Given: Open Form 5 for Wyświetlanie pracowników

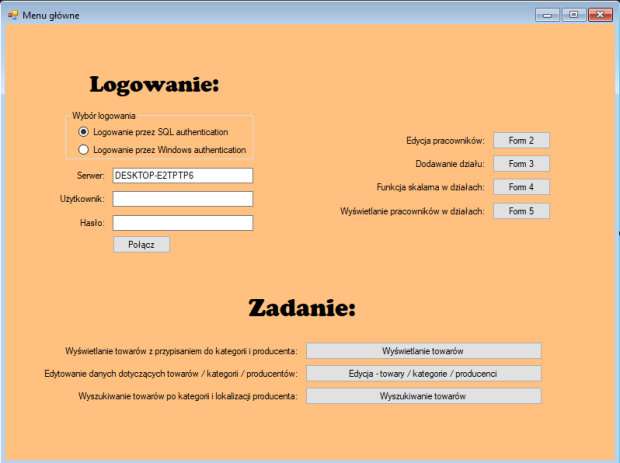Looking at the screenshot, I should [521, 211].
